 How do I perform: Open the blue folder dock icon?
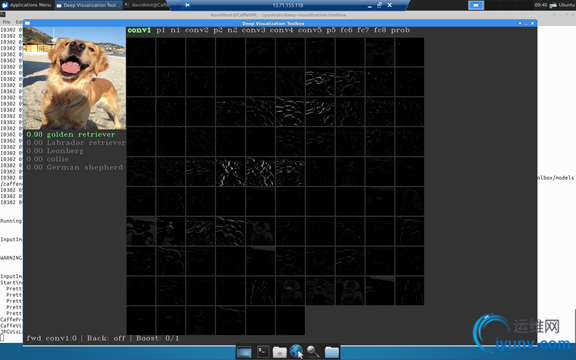click(x=332, y=352)
